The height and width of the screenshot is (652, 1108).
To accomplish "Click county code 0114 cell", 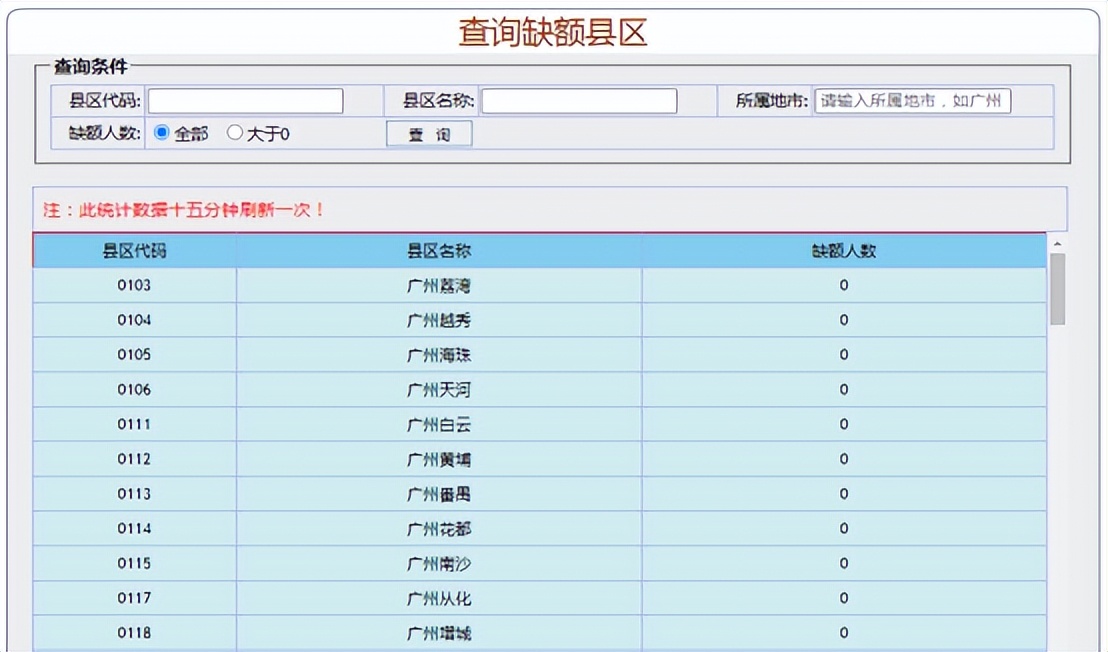I will tap(134, 528).
